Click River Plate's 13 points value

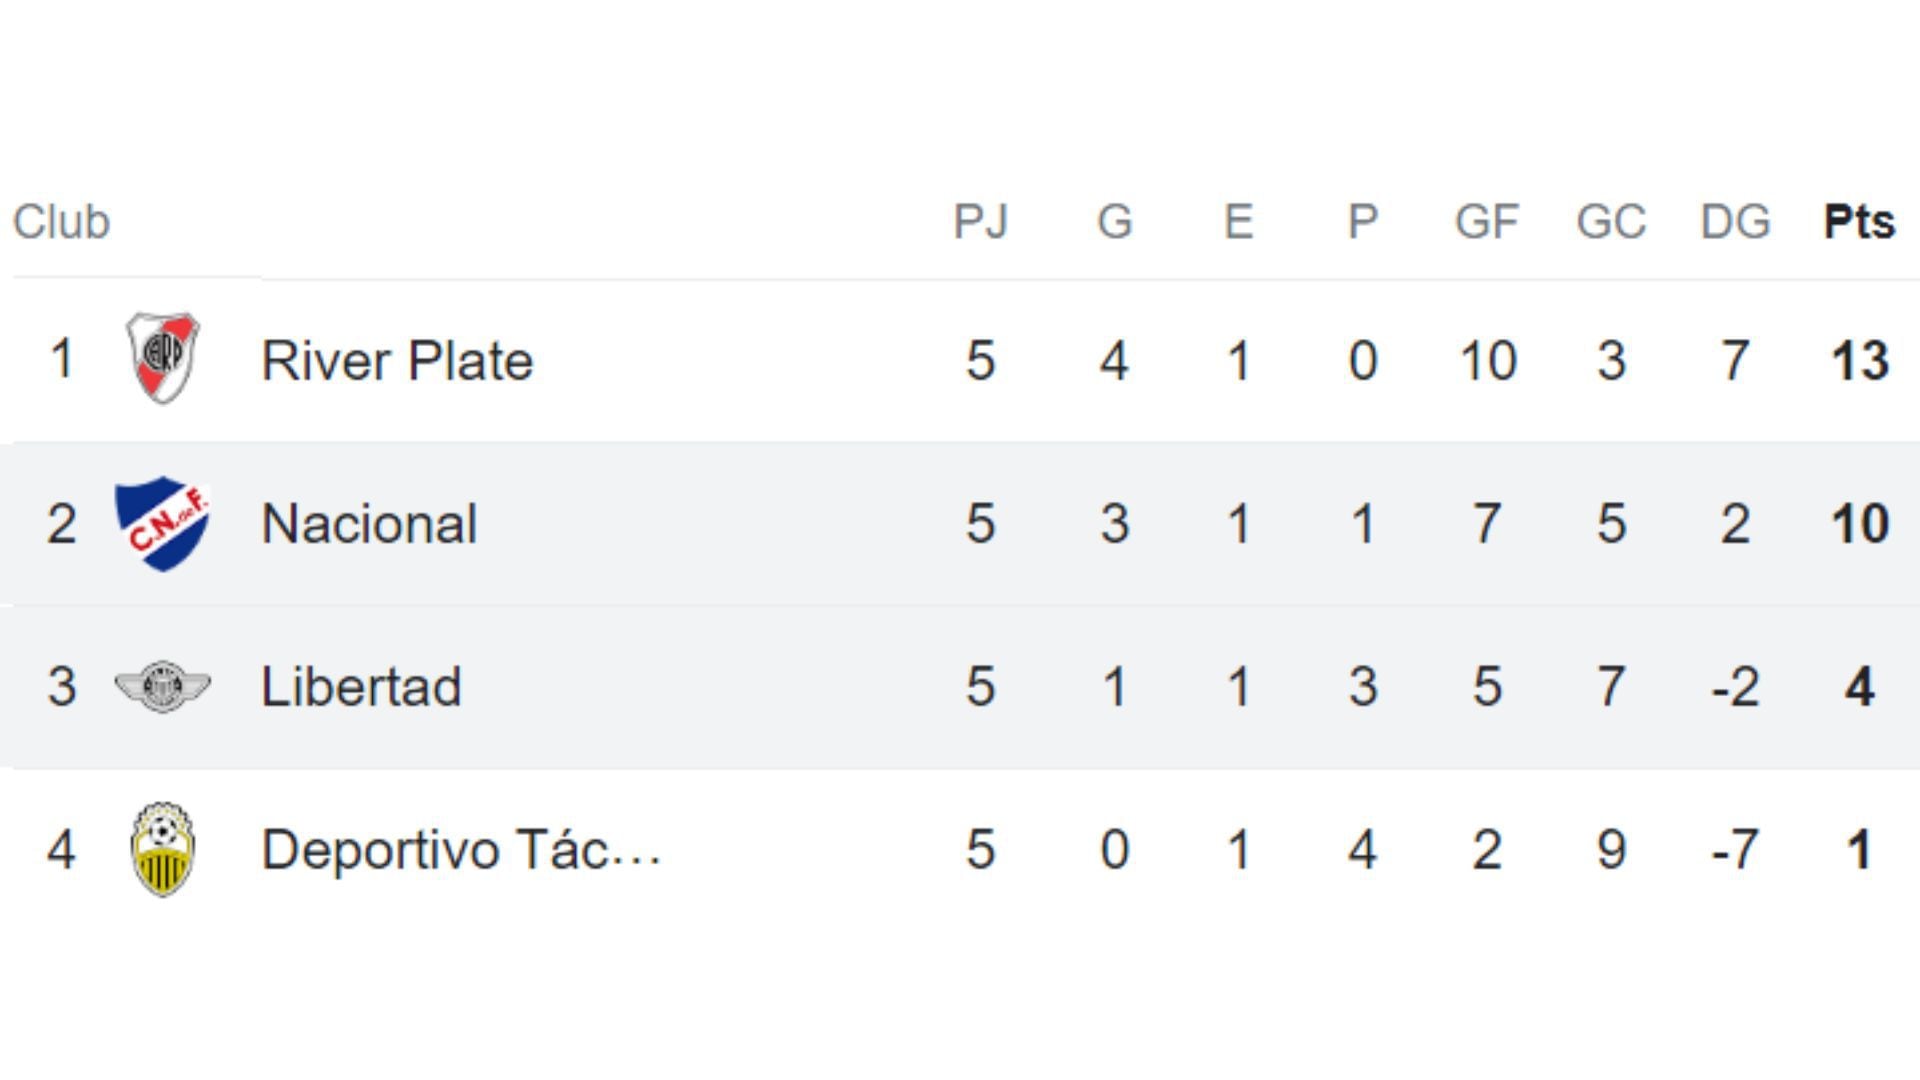coord(1859,360)
